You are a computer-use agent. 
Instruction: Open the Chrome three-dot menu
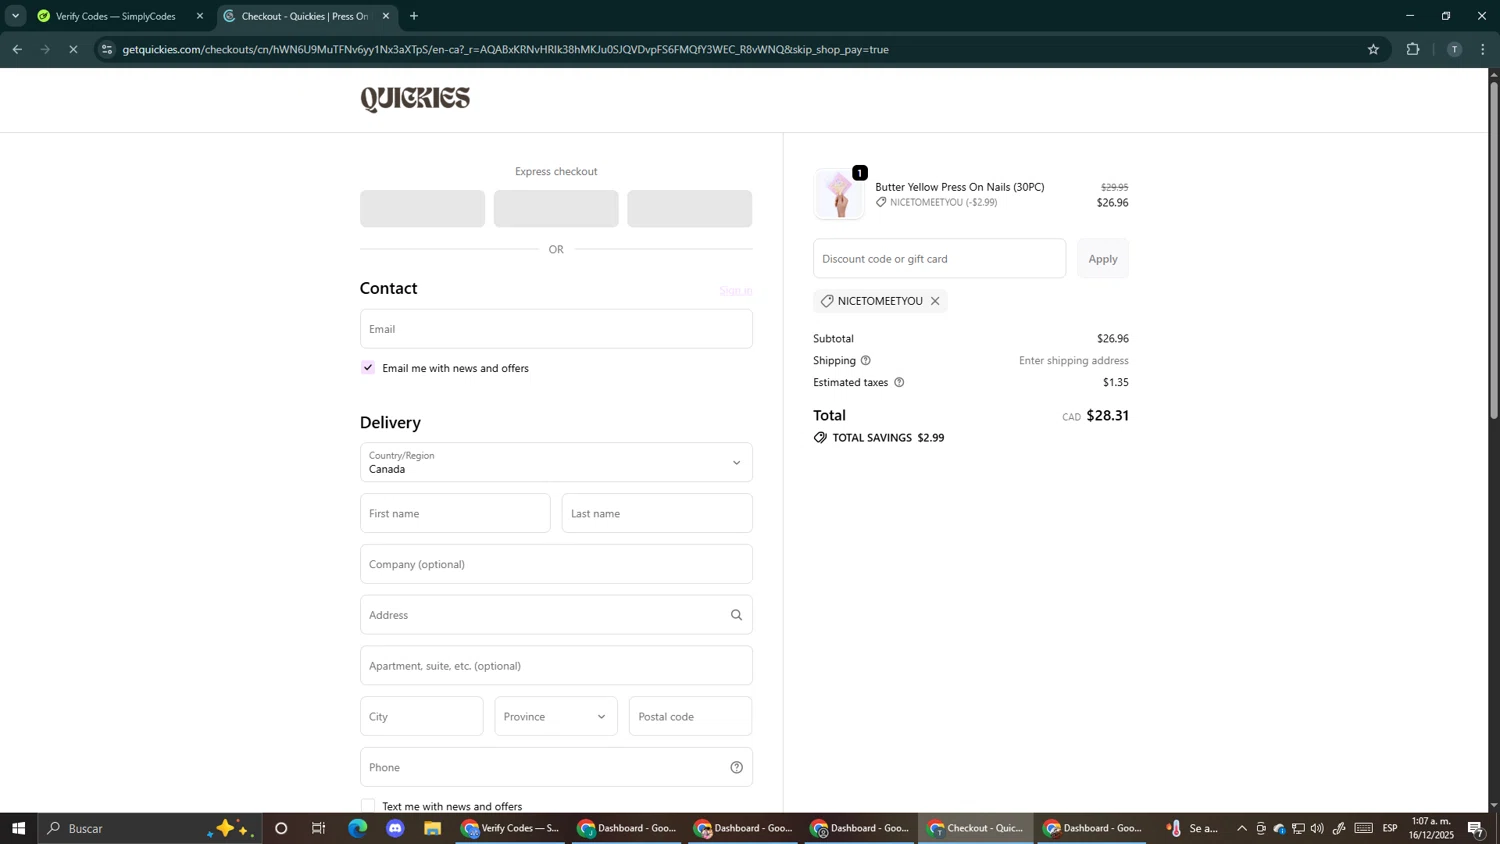[1483, 49]
